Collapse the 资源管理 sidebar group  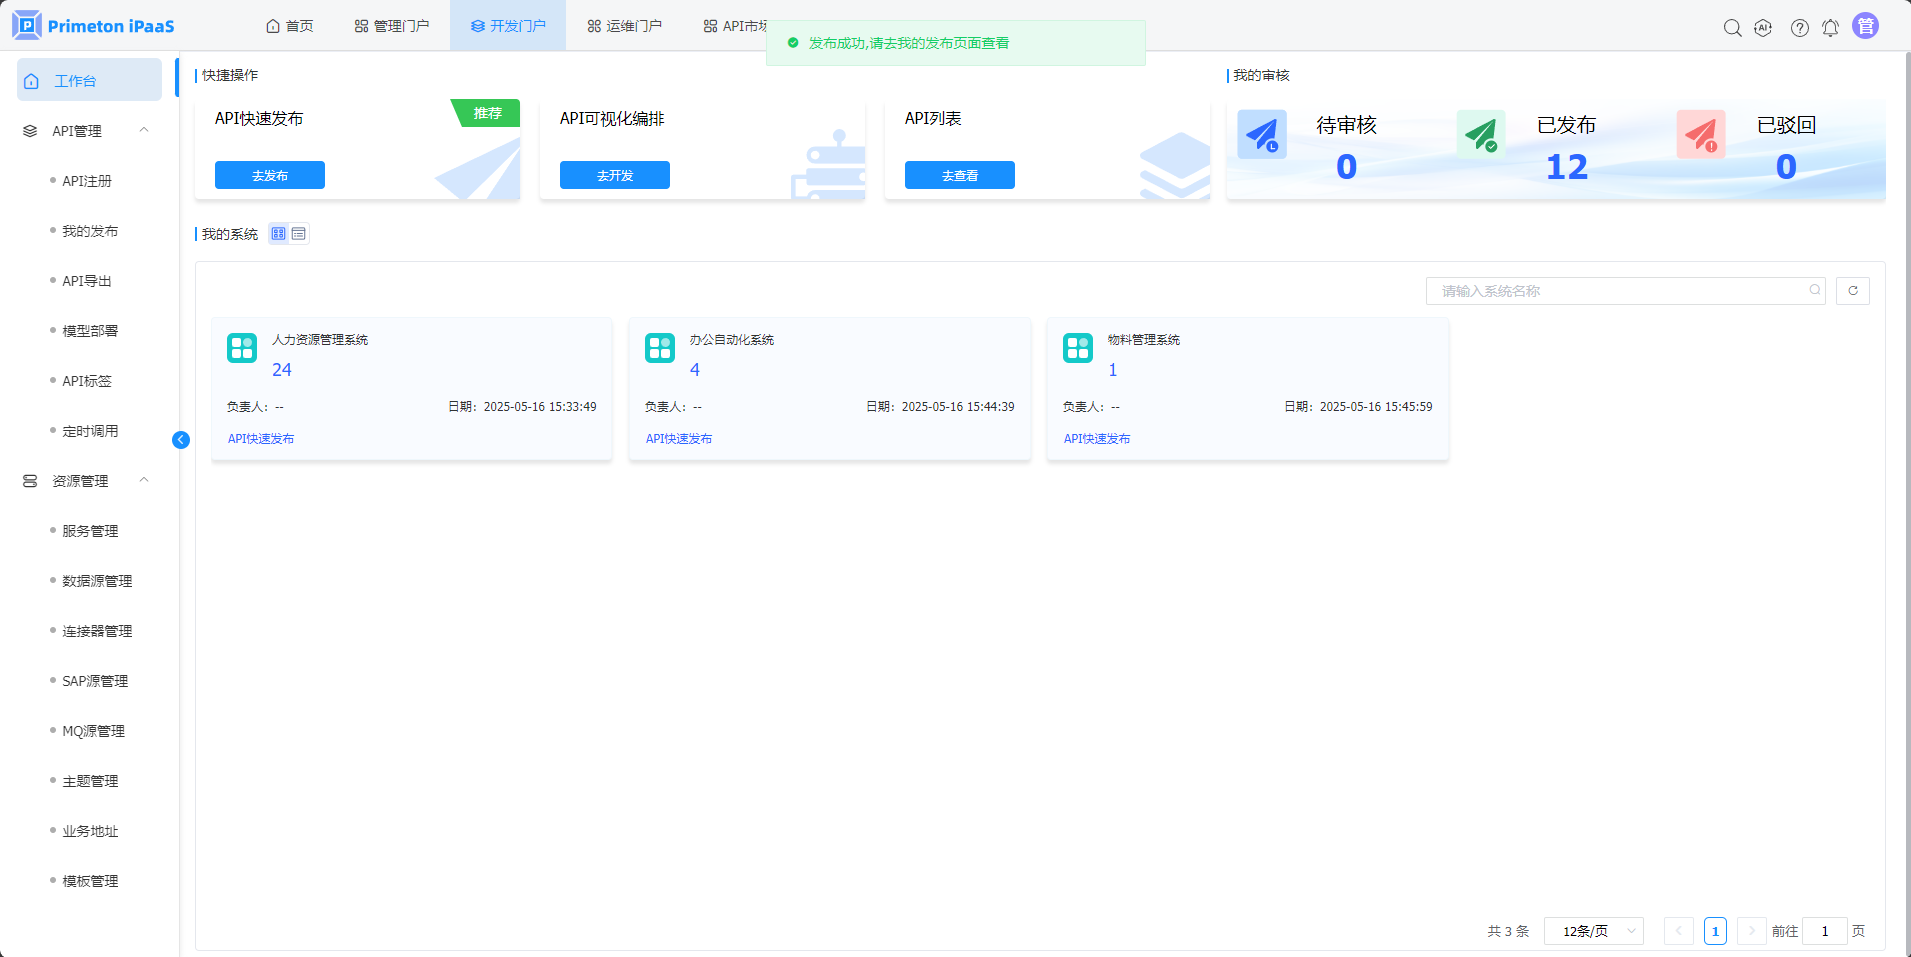tap(144, 480)
